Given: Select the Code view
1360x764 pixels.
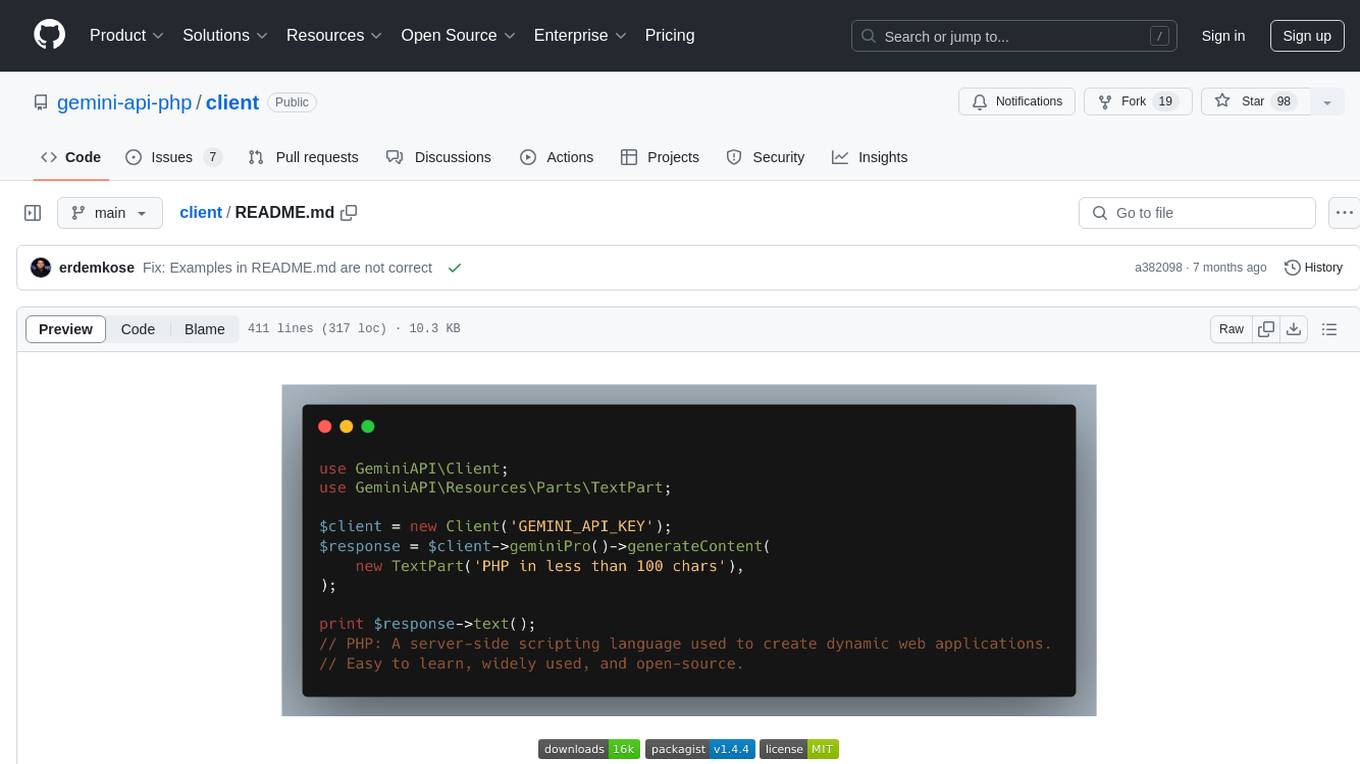Looking at the screenshot, I should click(x=138, y=329).
